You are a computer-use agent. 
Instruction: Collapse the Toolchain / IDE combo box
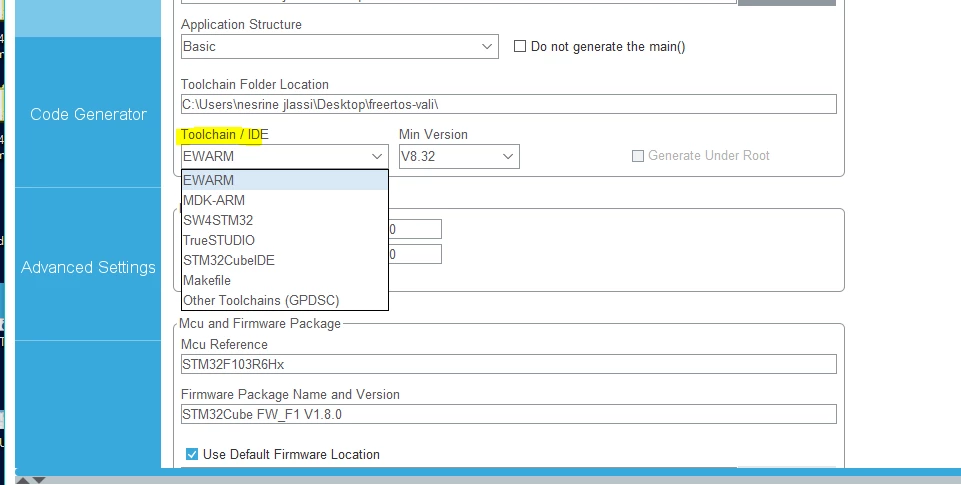point(284,156)
